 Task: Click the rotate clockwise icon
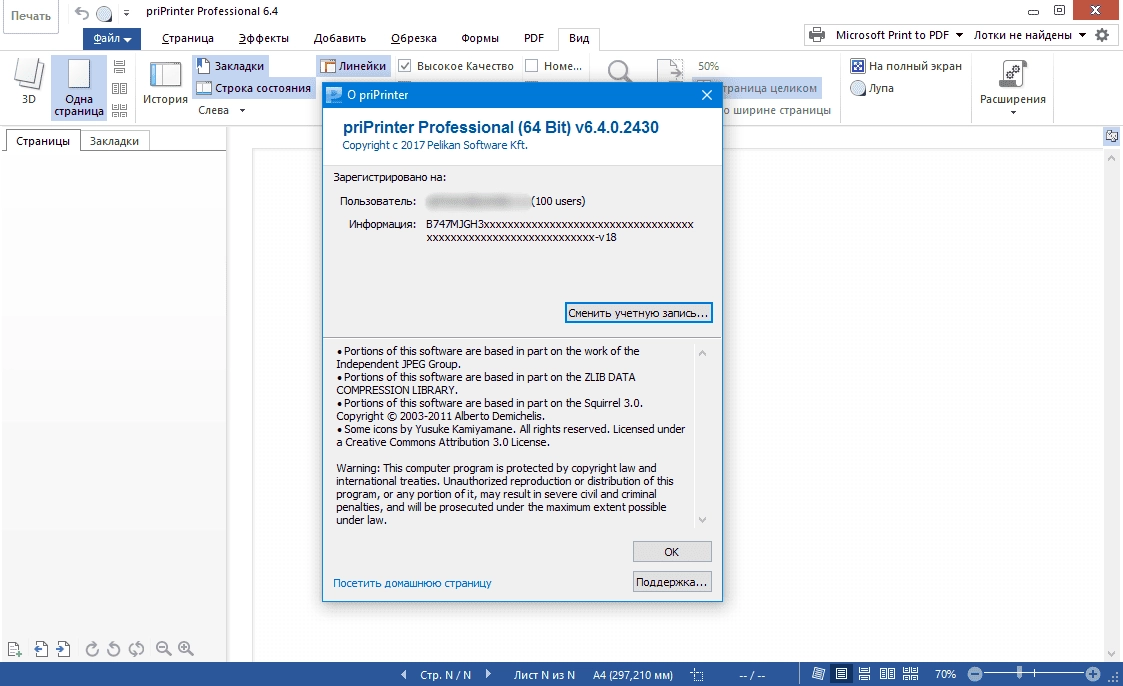click(x=92, y=649)
